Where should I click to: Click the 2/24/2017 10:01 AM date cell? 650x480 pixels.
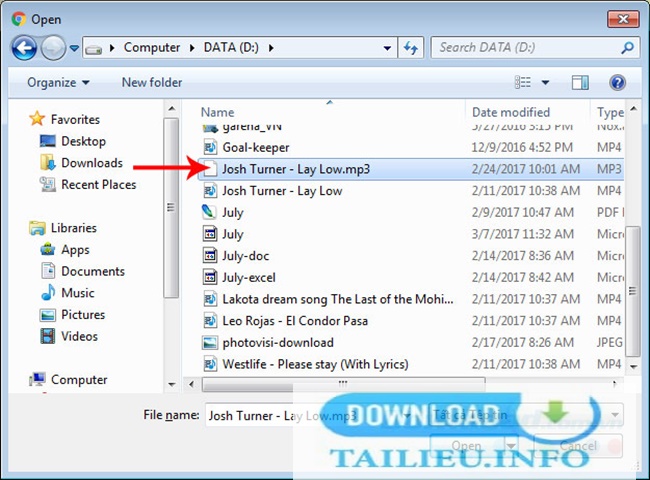click(x=526, y=169)
